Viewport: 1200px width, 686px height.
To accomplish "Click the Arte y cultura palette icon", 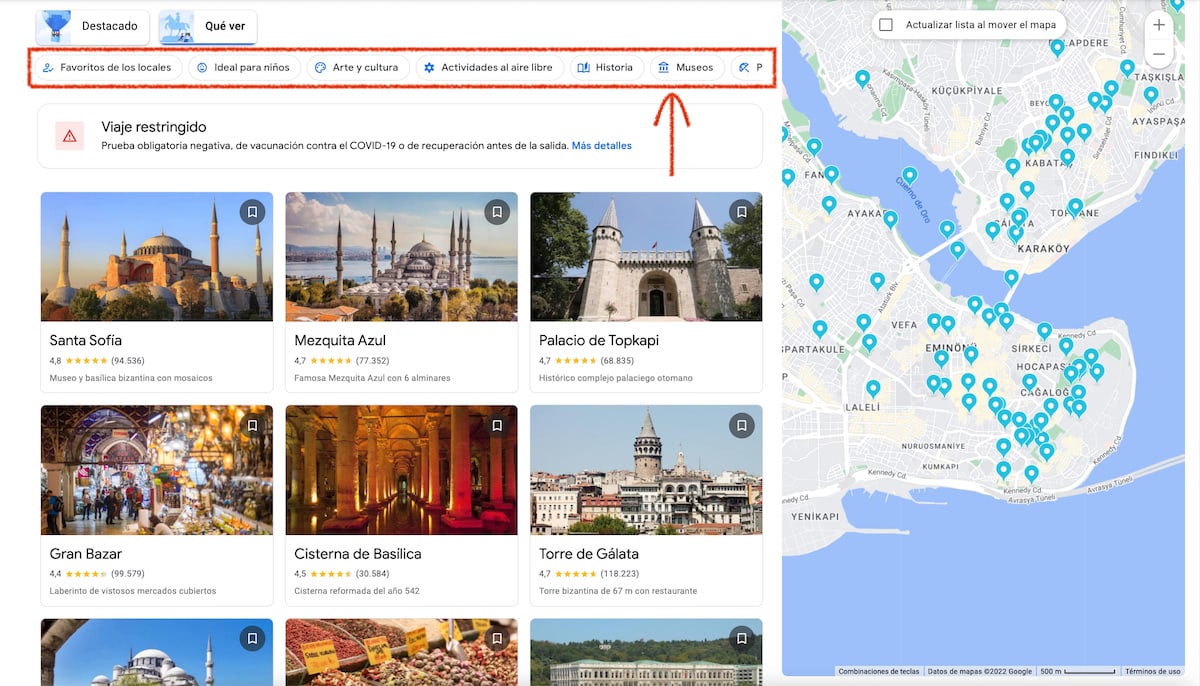I will tap(320, 68).
